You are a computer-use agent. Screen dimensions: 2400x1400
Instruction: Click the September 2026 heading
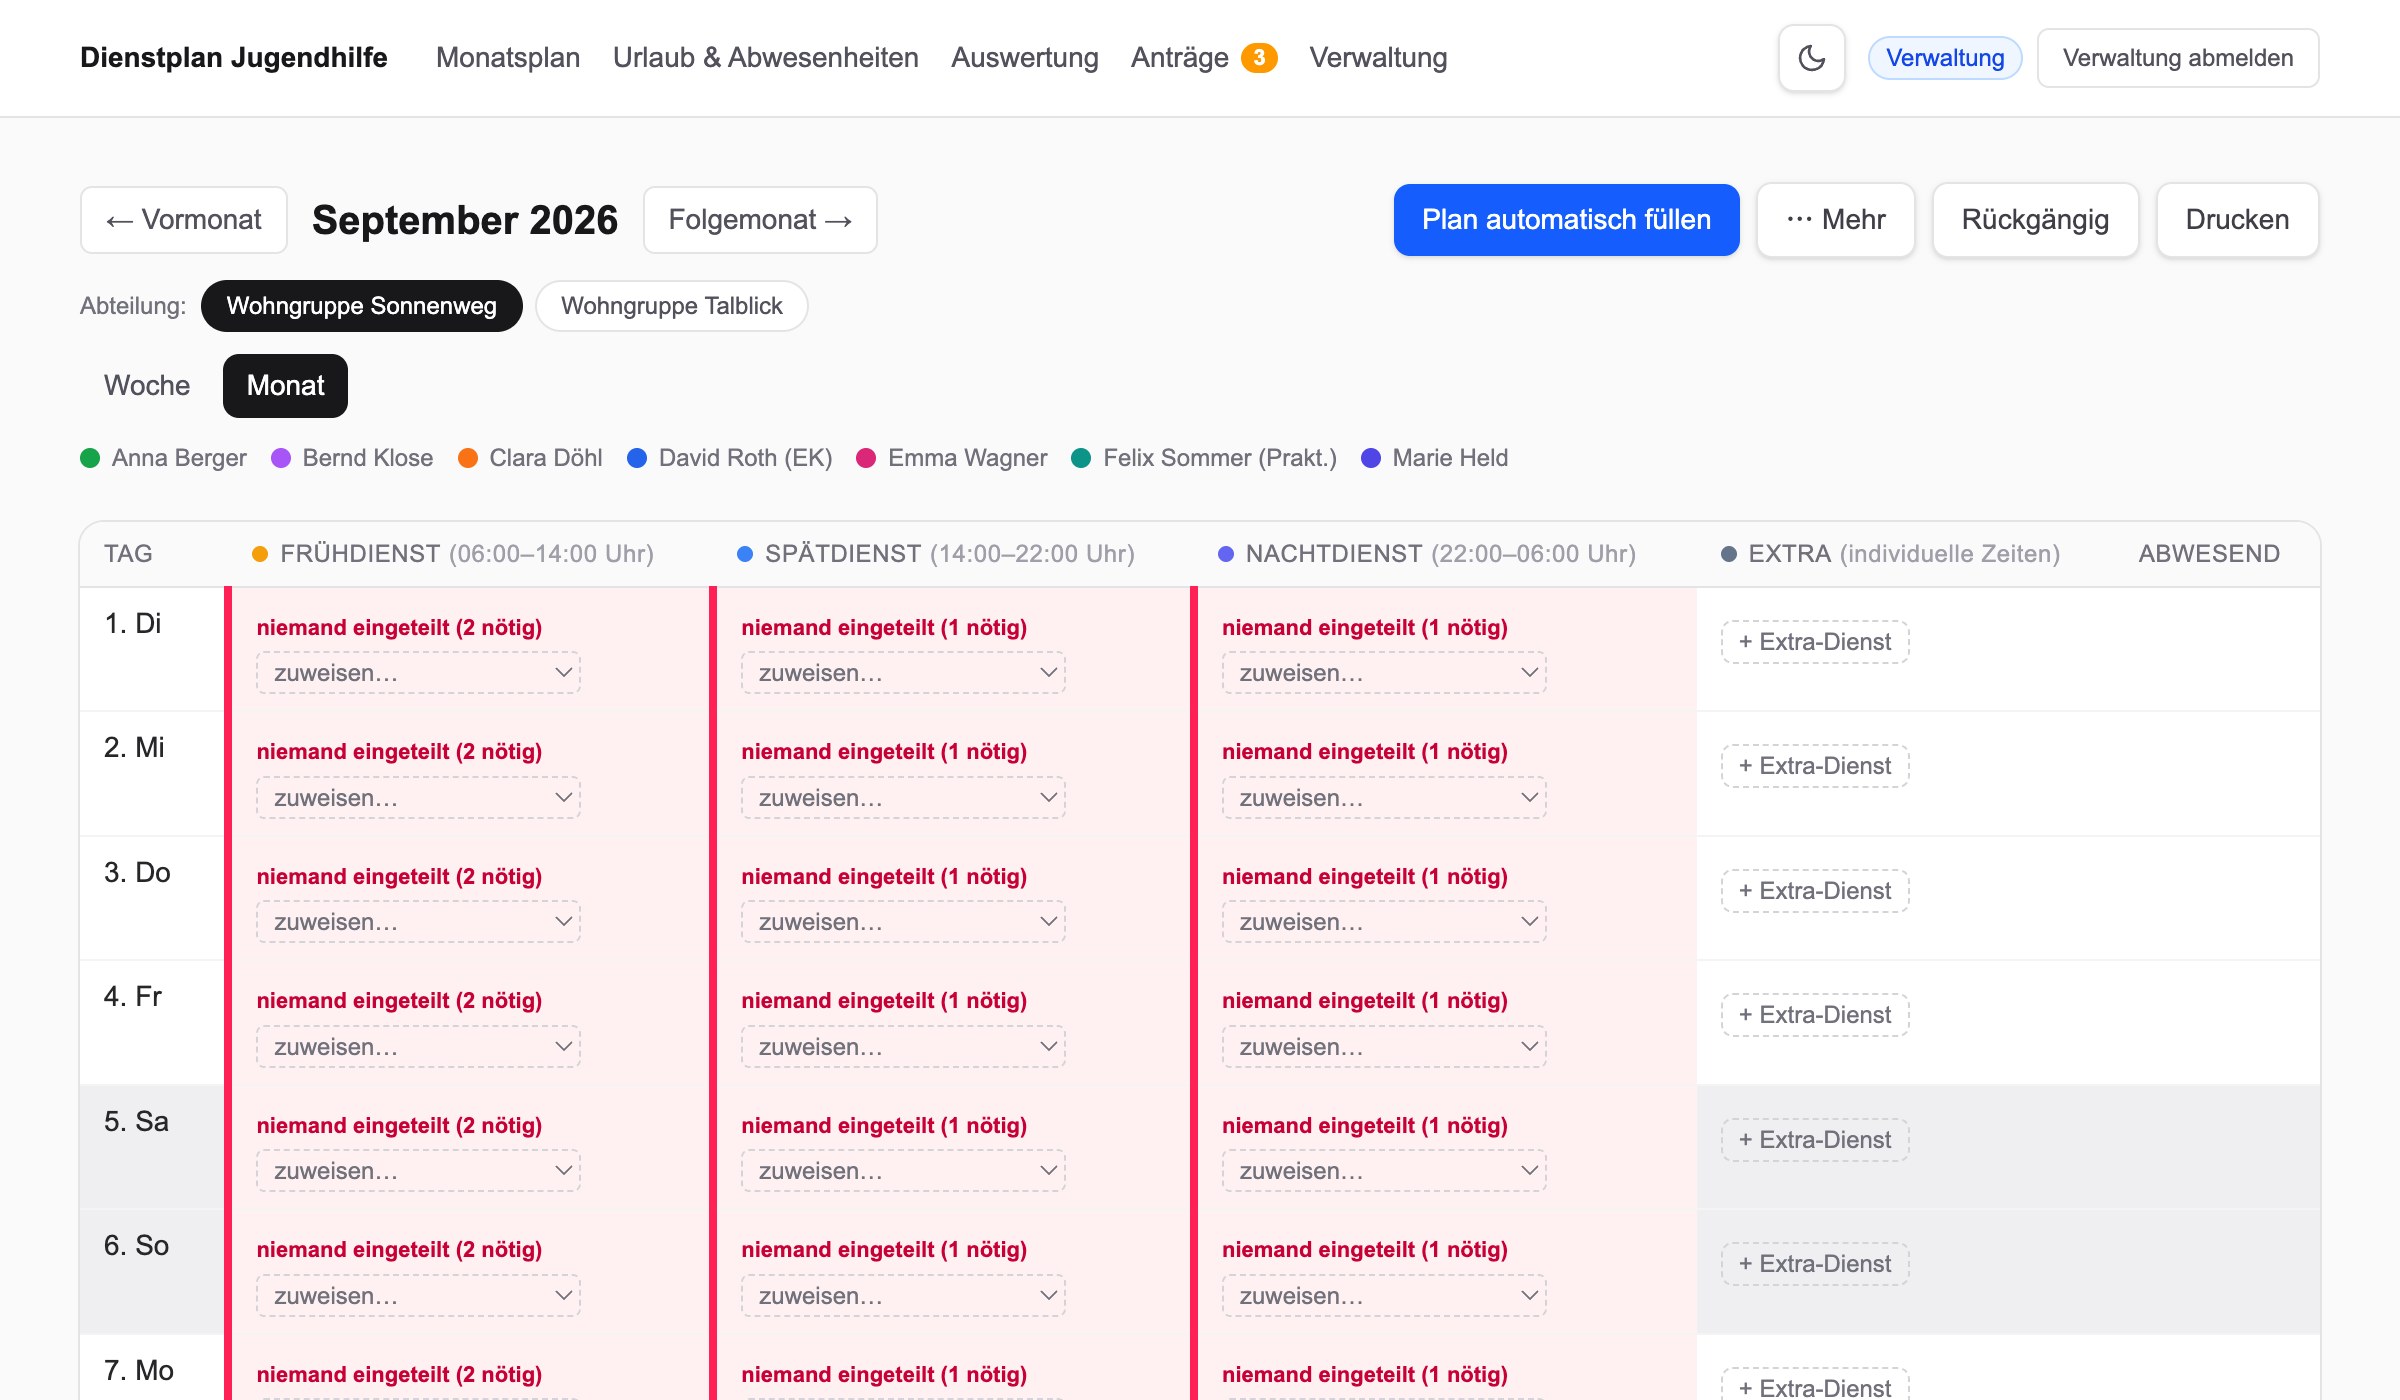465,220
